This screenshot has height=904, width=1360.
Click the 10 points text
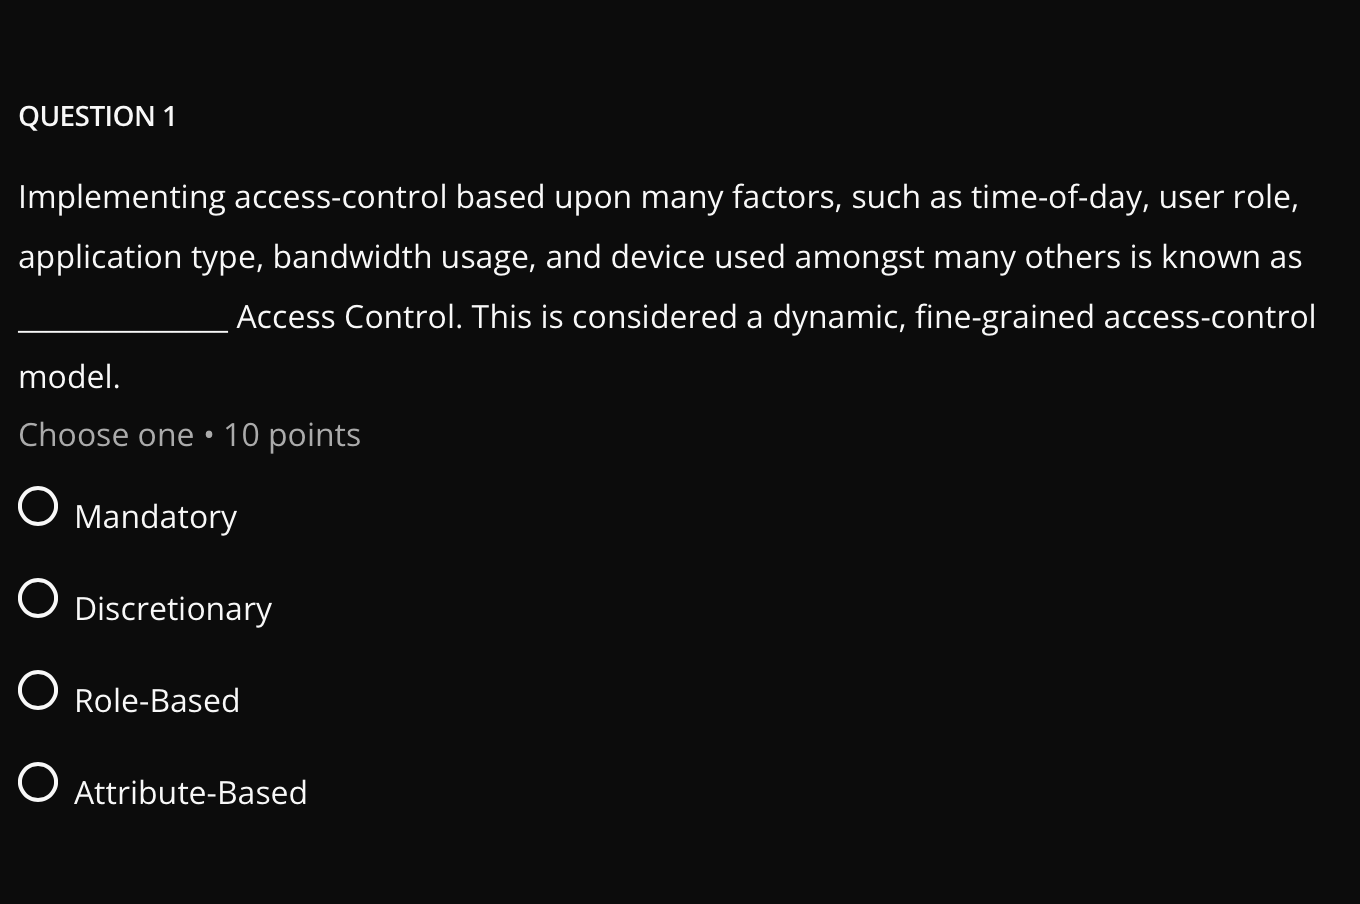[x=290, y=435]
